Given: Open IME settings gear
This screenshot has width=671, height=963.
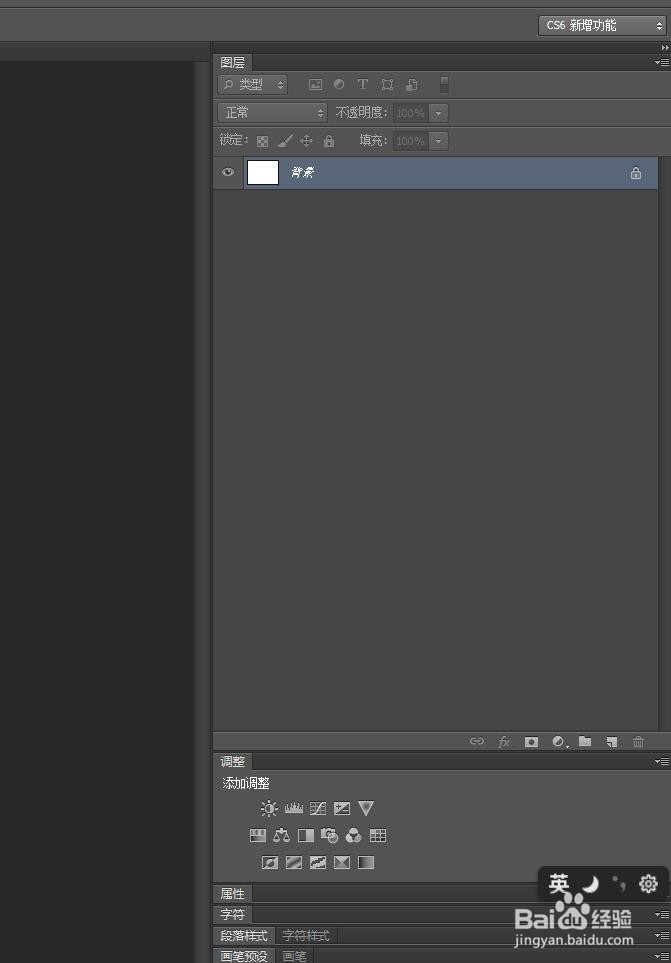Looking at the screenshot, I should 648,884.
